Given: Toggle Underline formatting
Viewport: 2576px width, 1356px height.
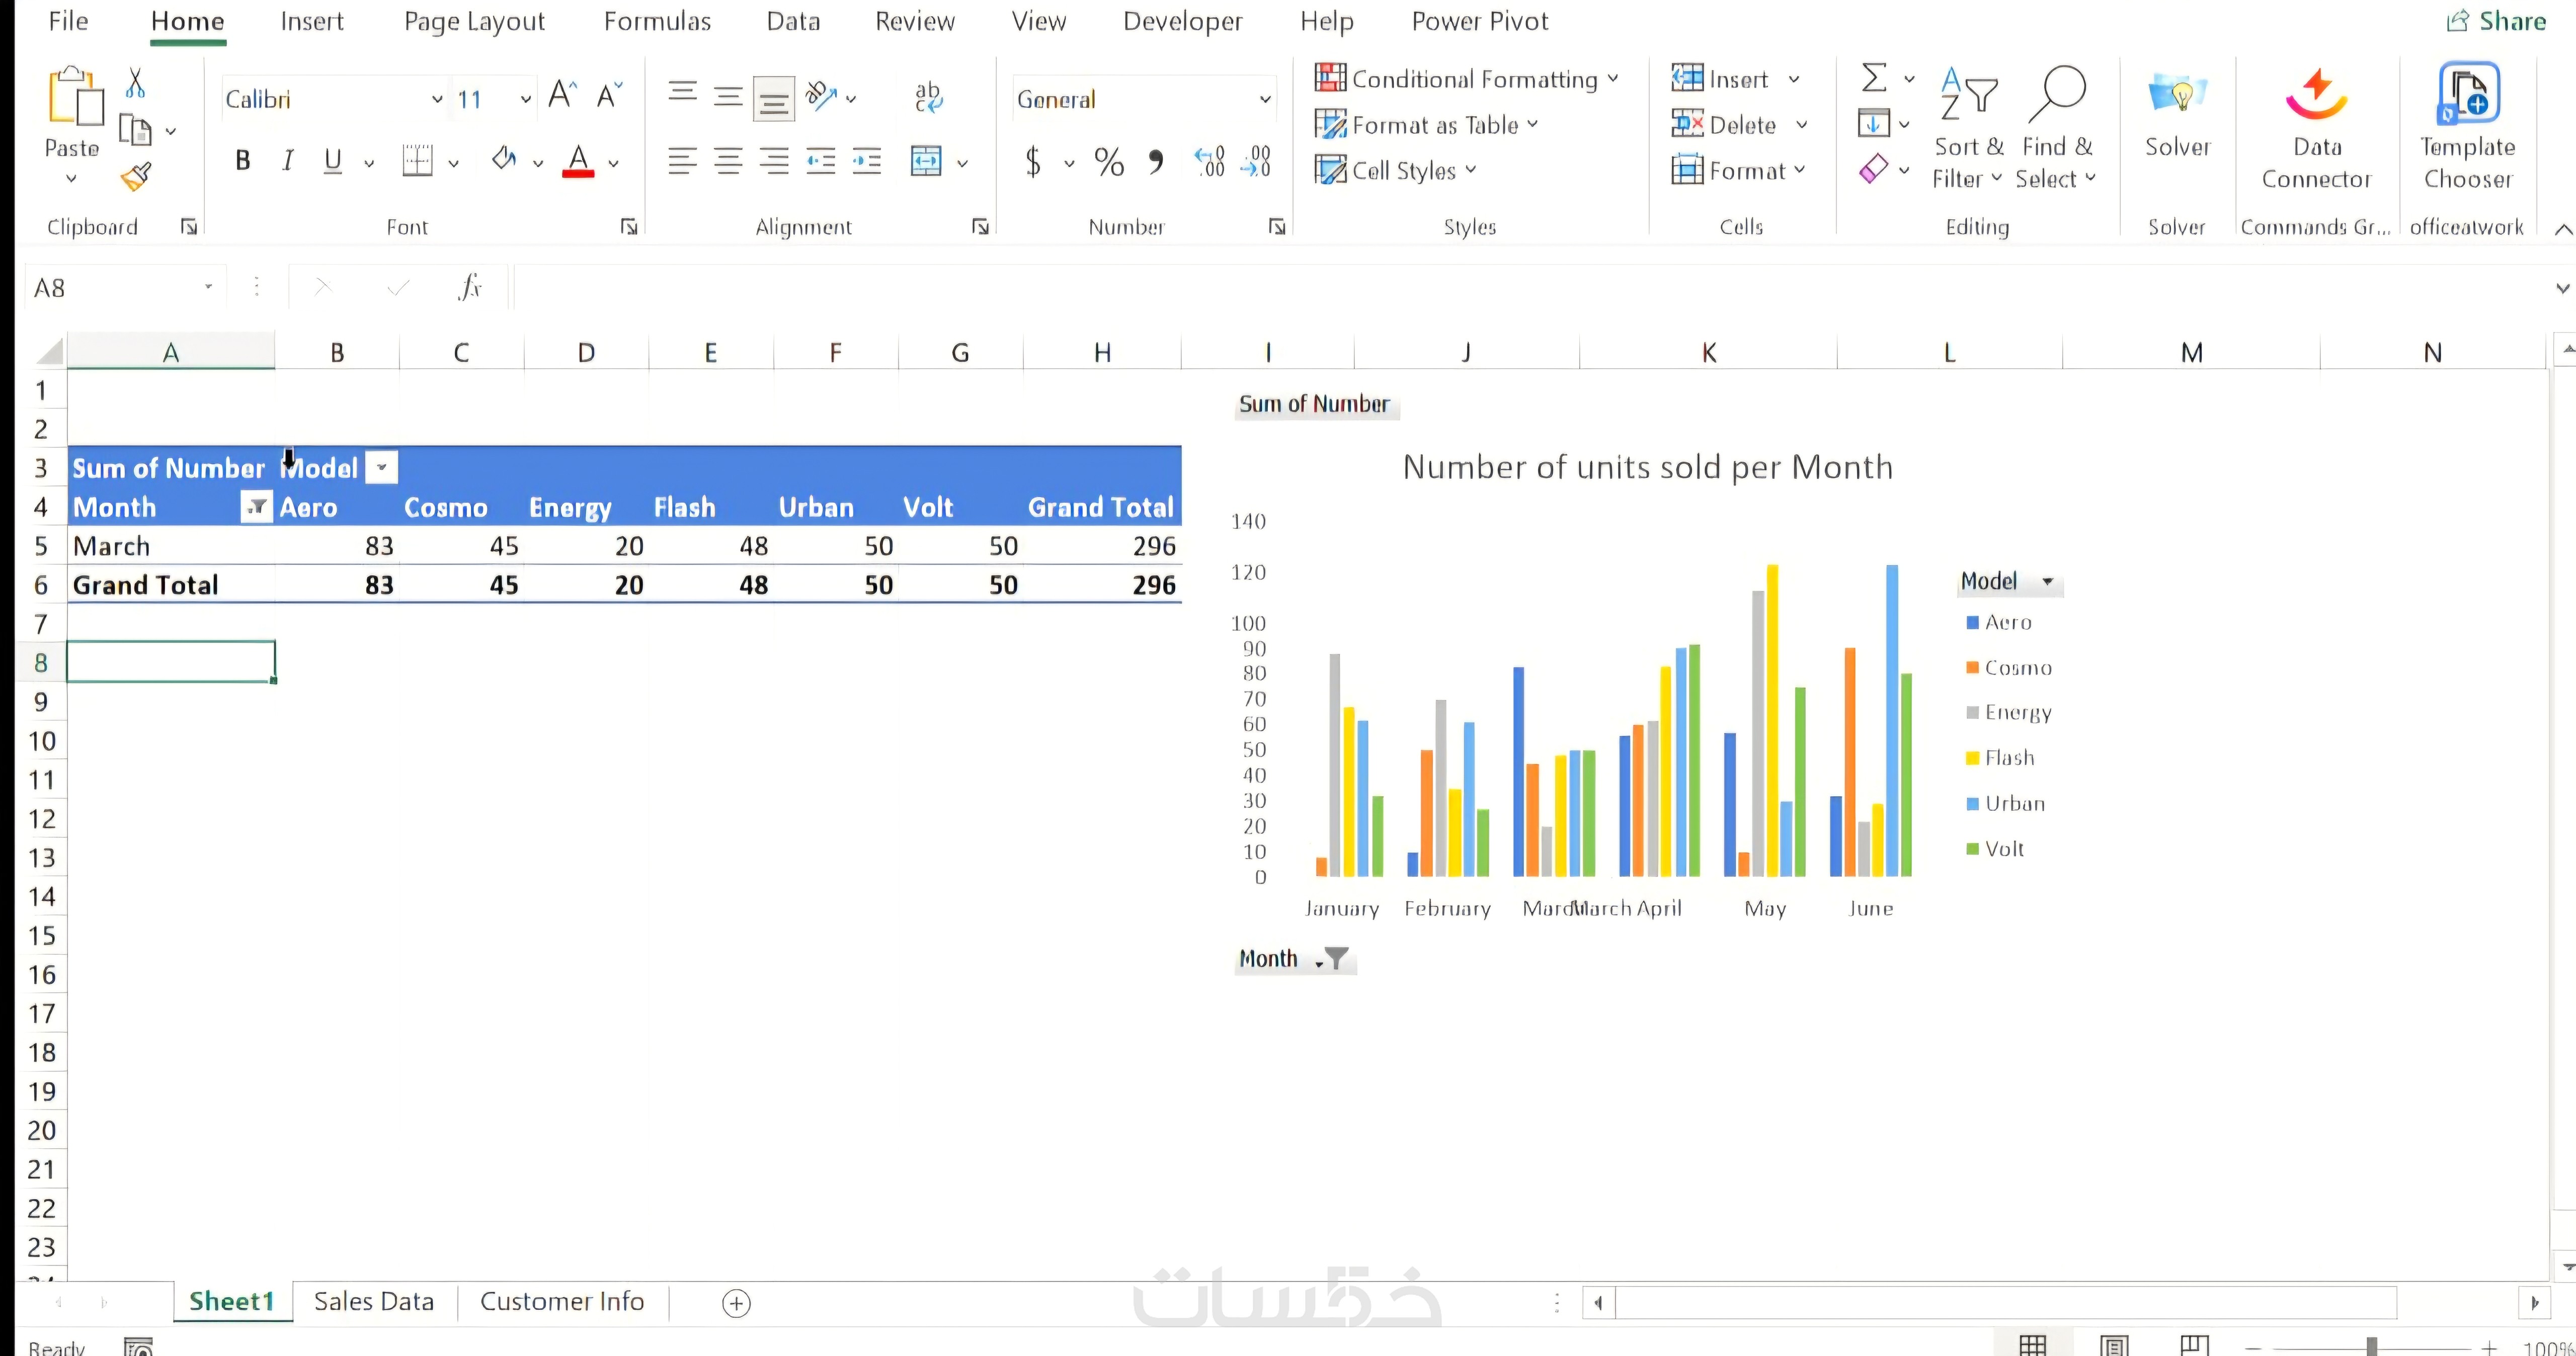Looking at the screenshot, I should pos(333,160).
